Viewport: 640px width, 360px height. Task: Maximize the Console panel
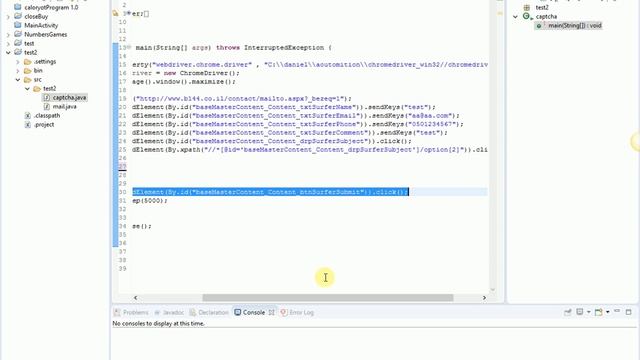(x=629, y=312)
